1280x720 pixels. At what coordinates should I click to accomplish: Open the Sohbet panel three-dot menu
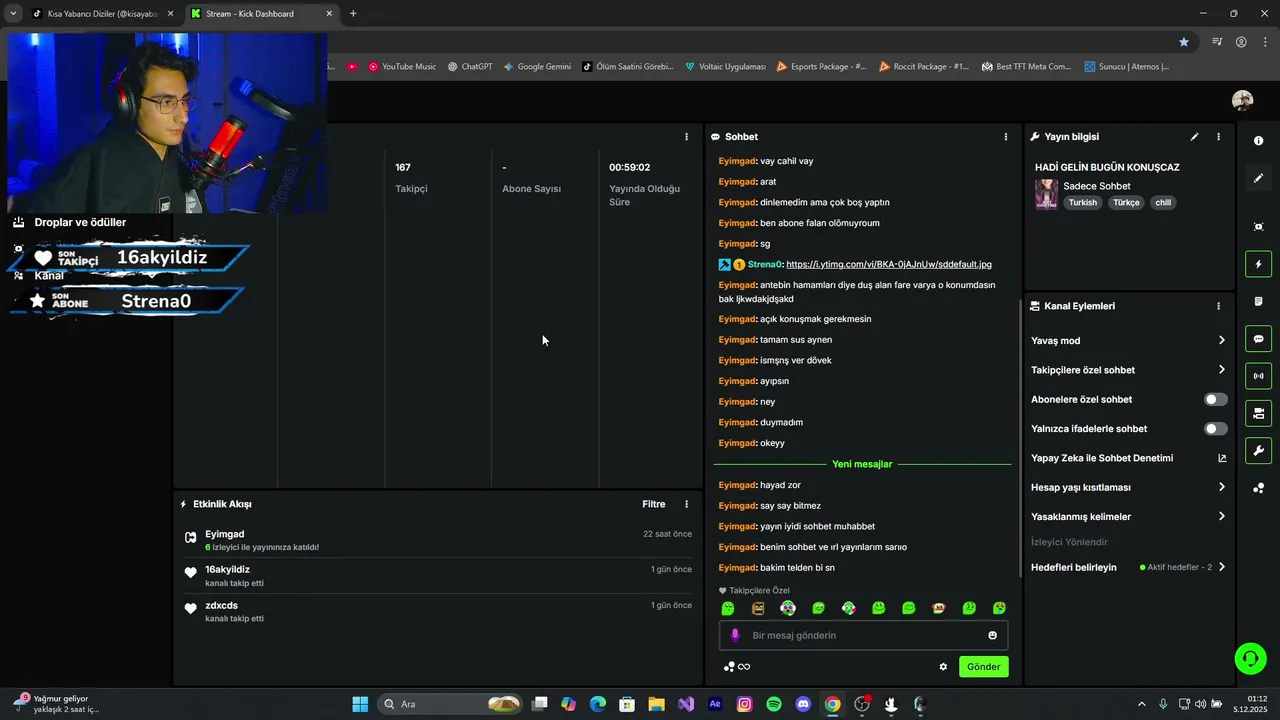pyautogui.click(x=1006, y=137)
